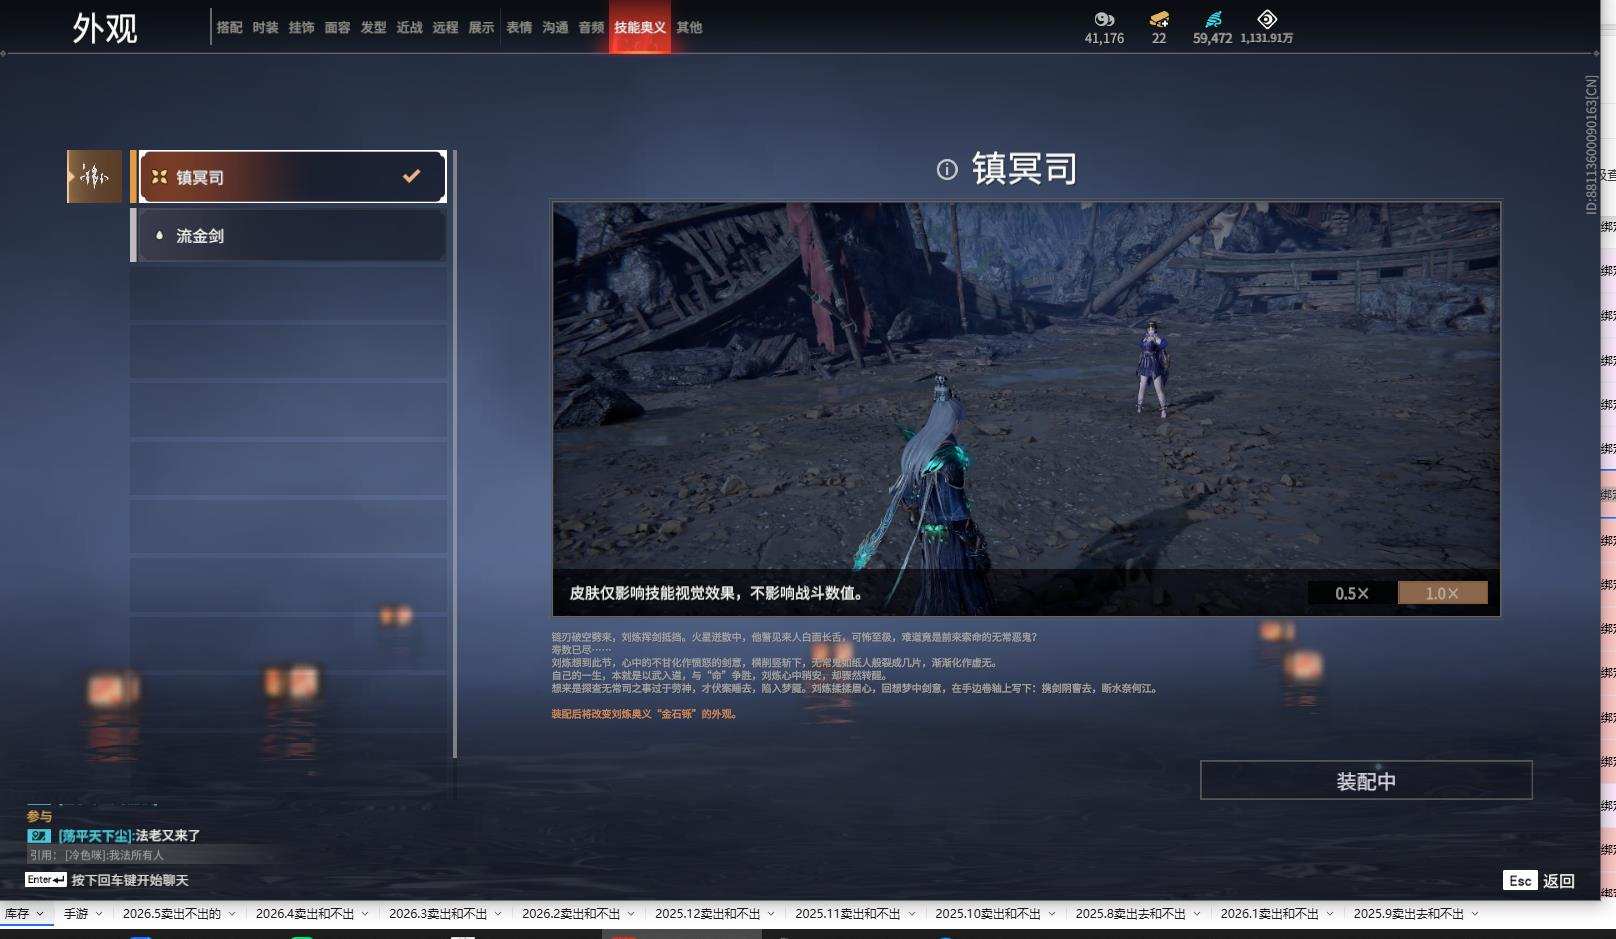This screenshot has height=939, width=1616.
Task: Click the cross-shaped icon beside 镇冥司
Action: coord(159,177)
